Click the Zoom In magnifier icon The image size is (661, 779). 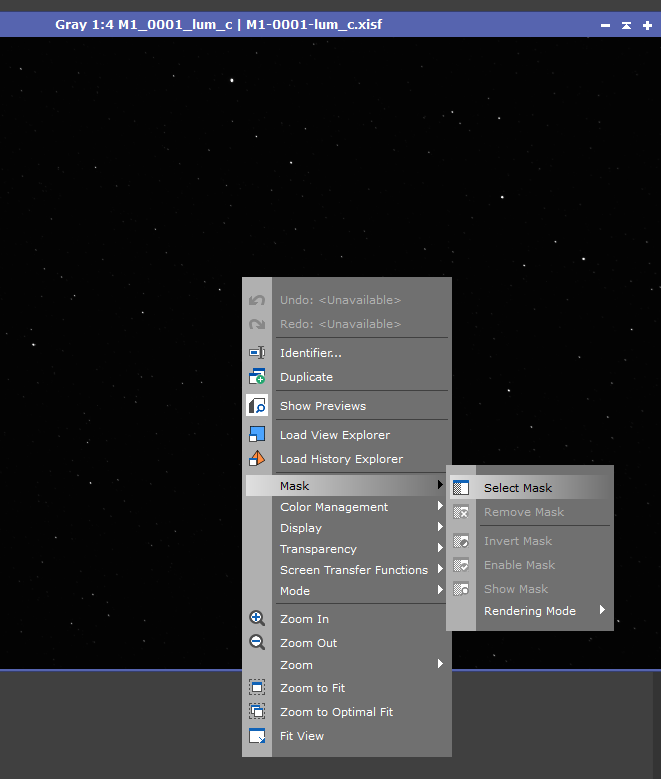(257, 619)
